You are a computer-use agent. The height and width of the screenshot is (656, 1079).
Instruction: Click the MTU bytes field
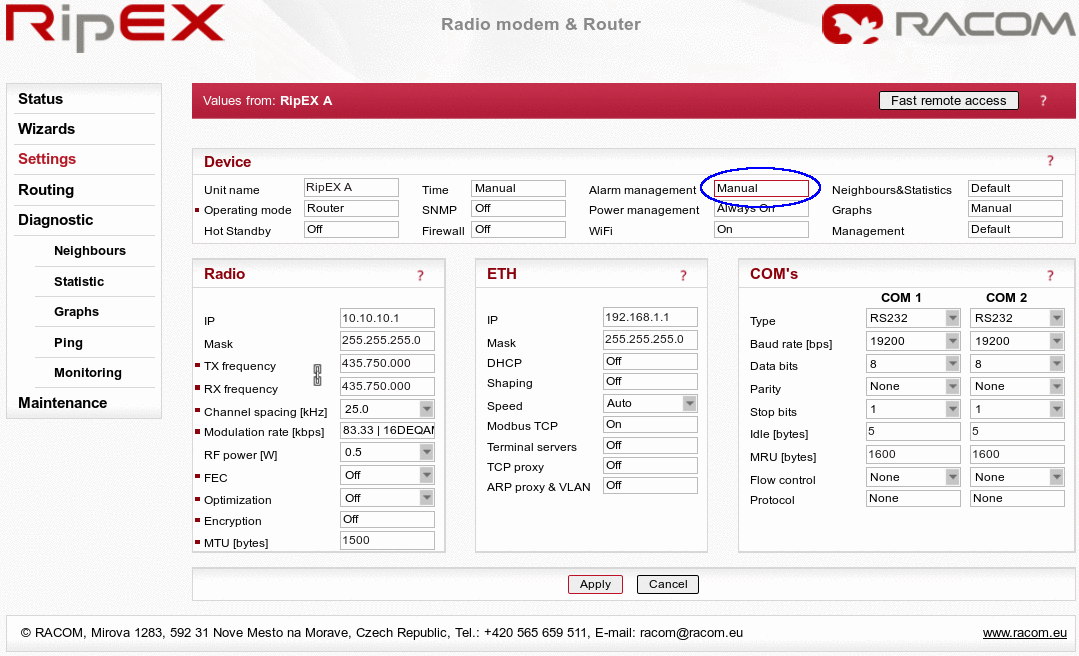[387, 540]
